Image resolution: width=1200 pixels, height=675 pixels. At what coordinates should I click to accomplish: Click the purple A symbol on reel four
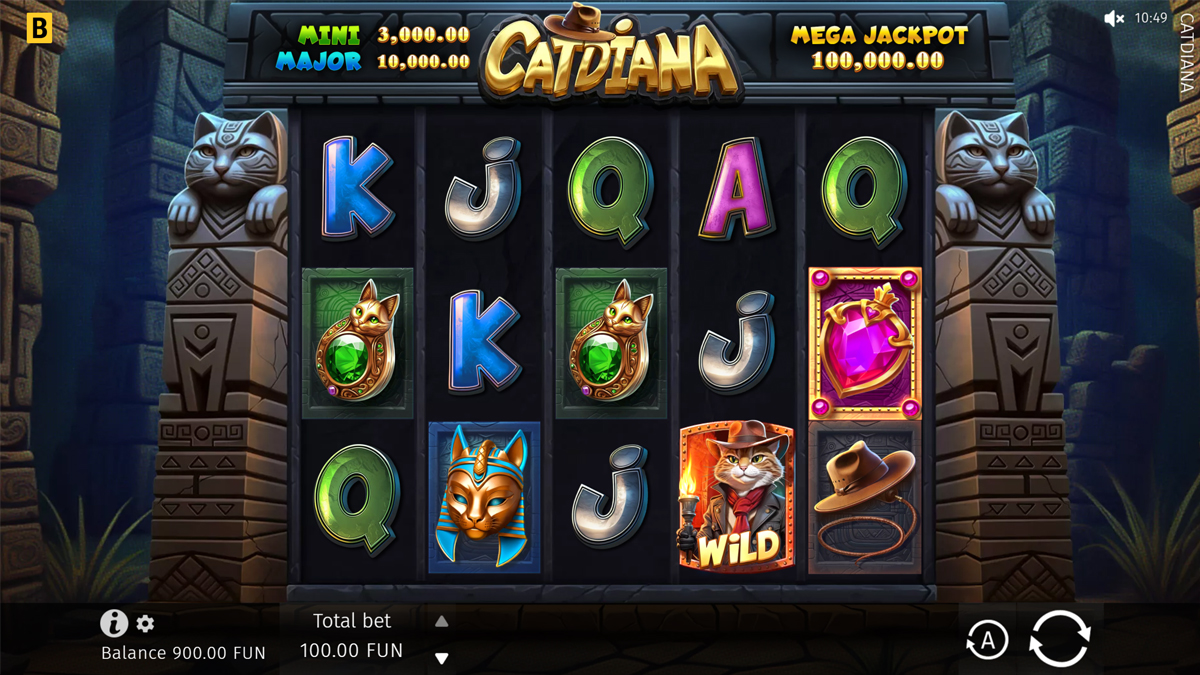tap(737, 190)
